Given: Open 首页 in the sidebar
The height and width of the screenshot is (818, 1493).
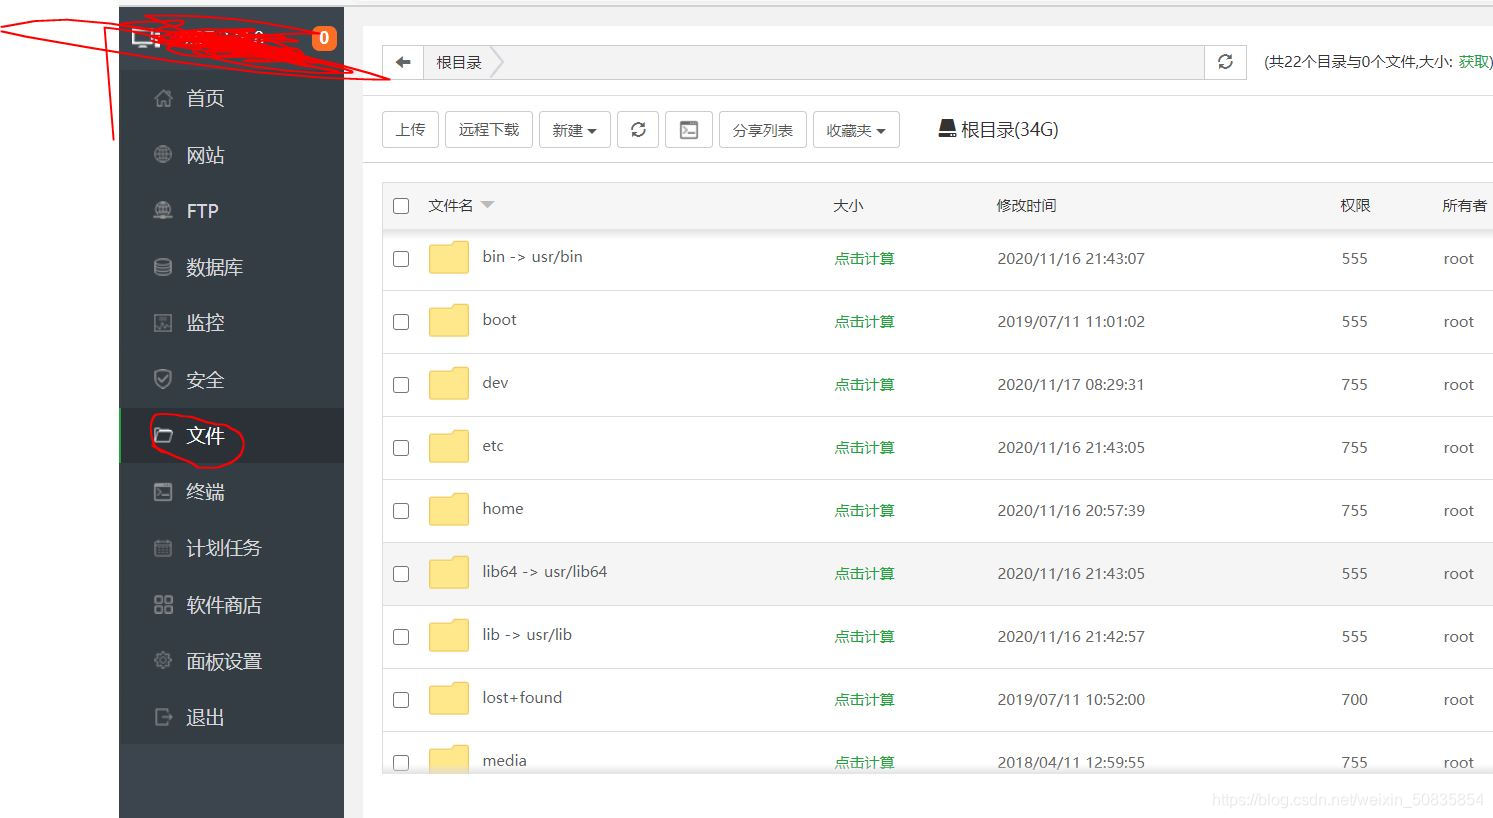Looking at the screenshot, I should pyautogui.click(x=231, y=98).
